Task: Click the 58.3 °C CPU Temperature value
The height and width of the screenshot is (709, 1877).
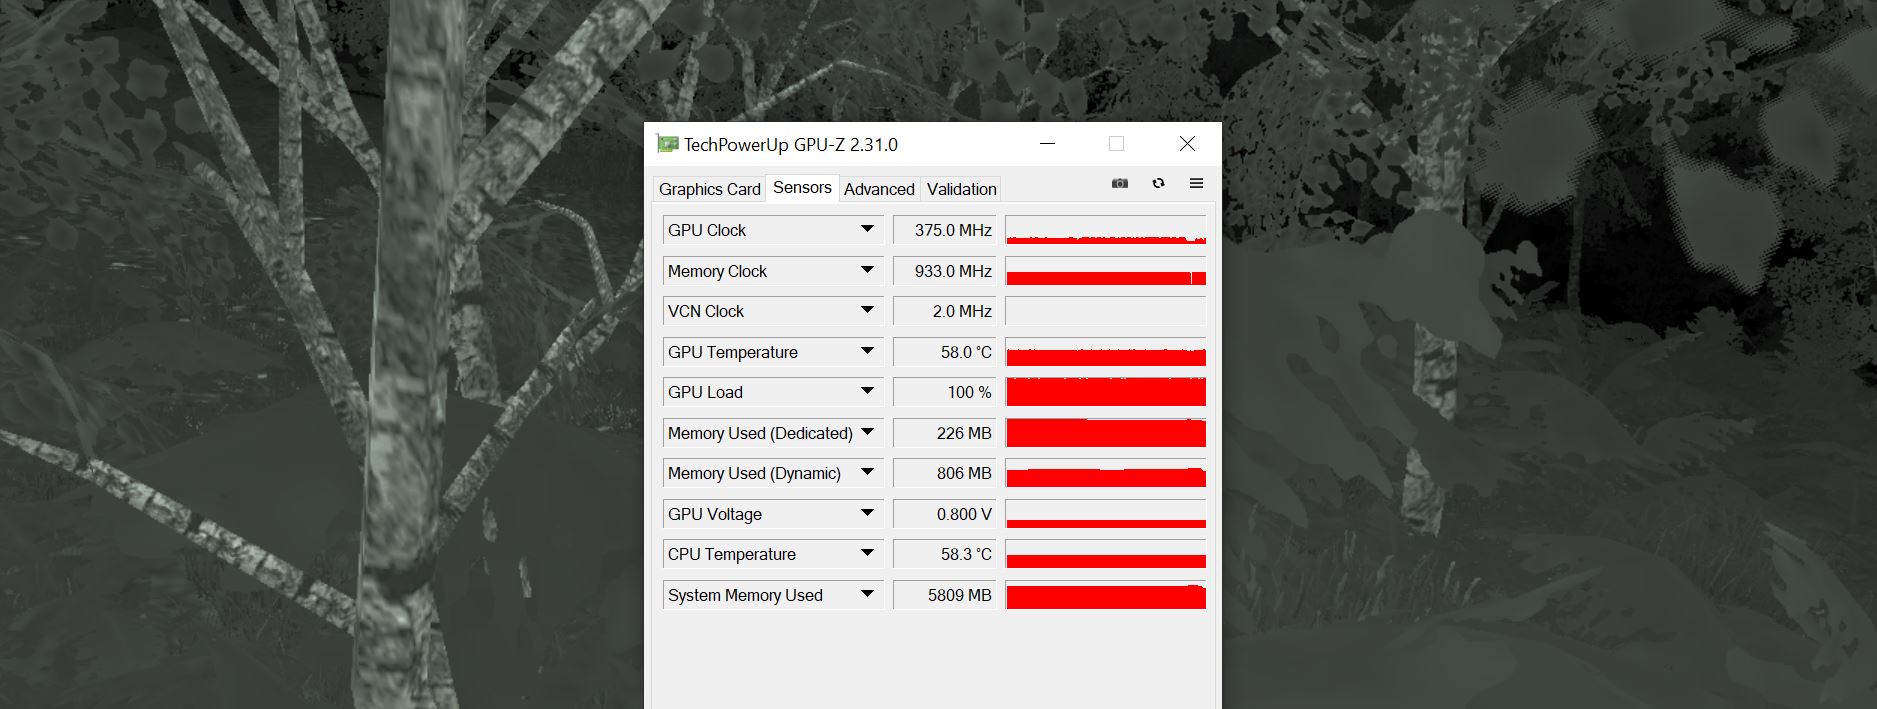Action: coord(944,554)
